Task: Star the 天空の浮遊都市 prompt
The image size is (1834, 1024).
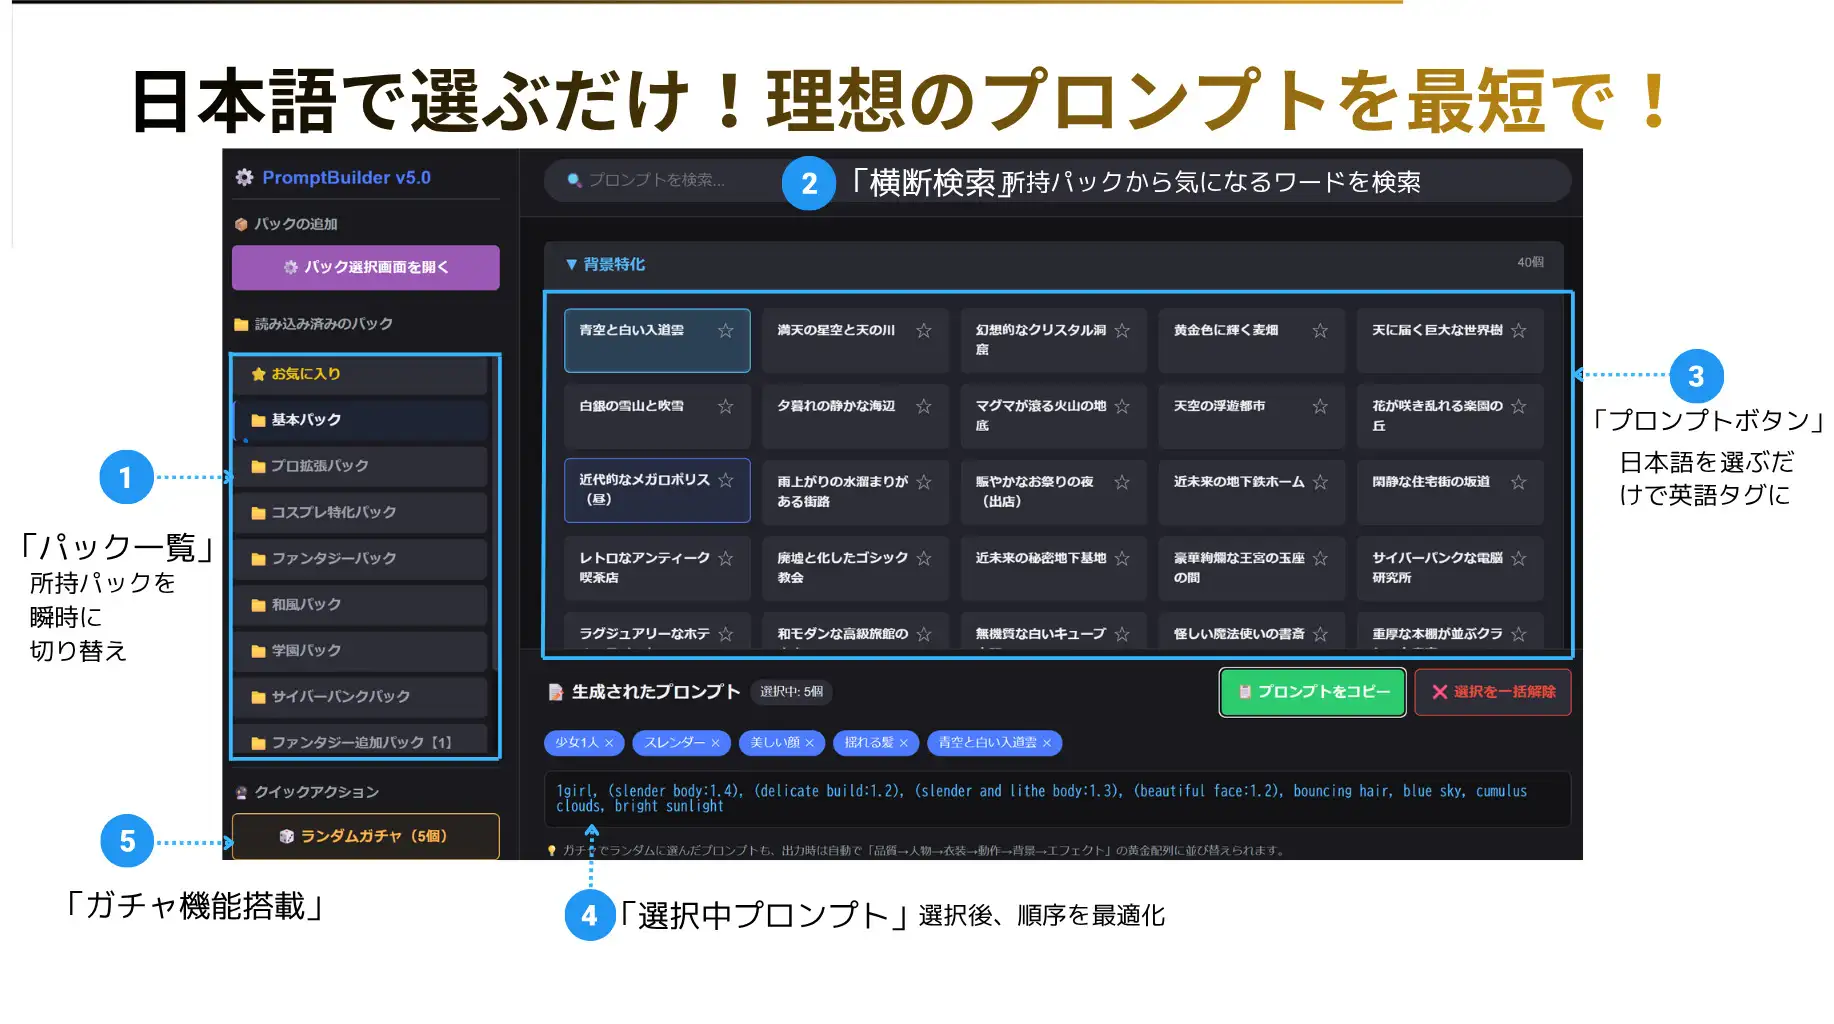Action: coord(1320,407)
